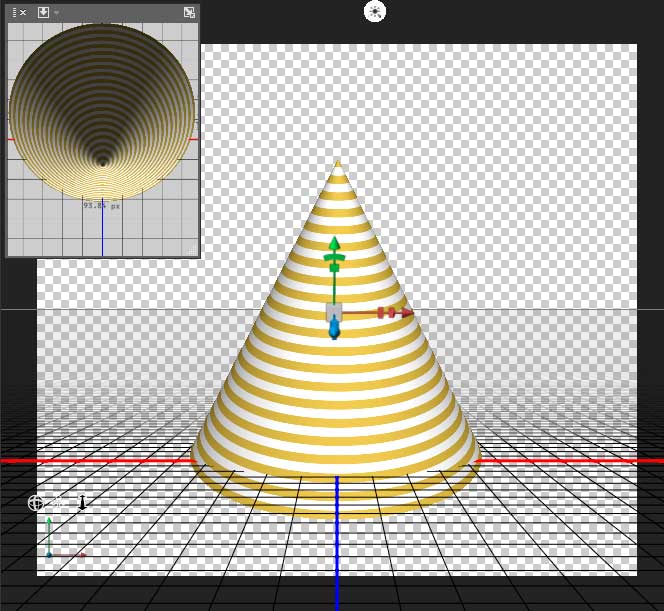Click the red X-axis scale handle
664x611 pixels.
tap(381, 313)
